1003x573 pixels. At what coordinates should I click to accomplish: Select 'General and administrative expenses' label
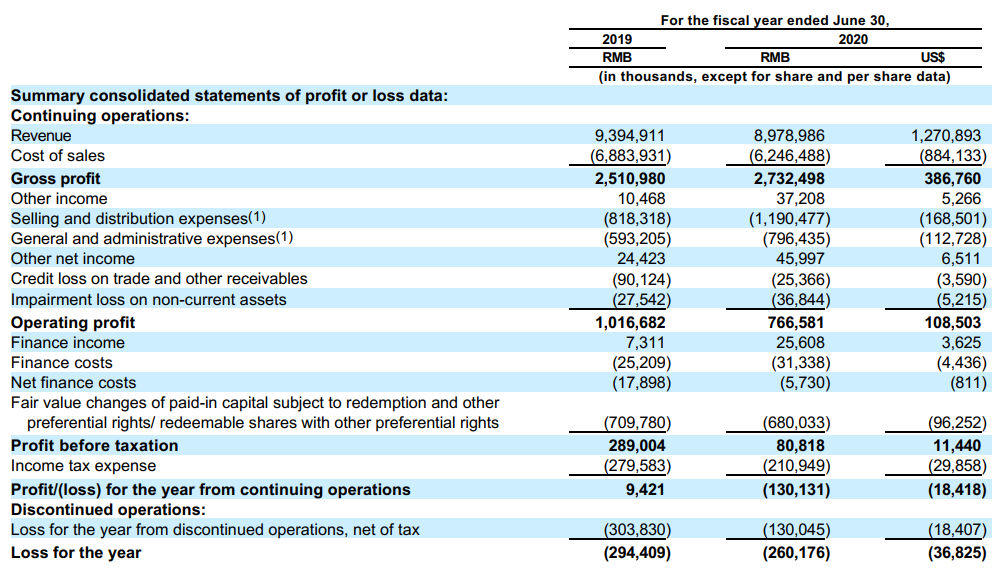point(152,238)
